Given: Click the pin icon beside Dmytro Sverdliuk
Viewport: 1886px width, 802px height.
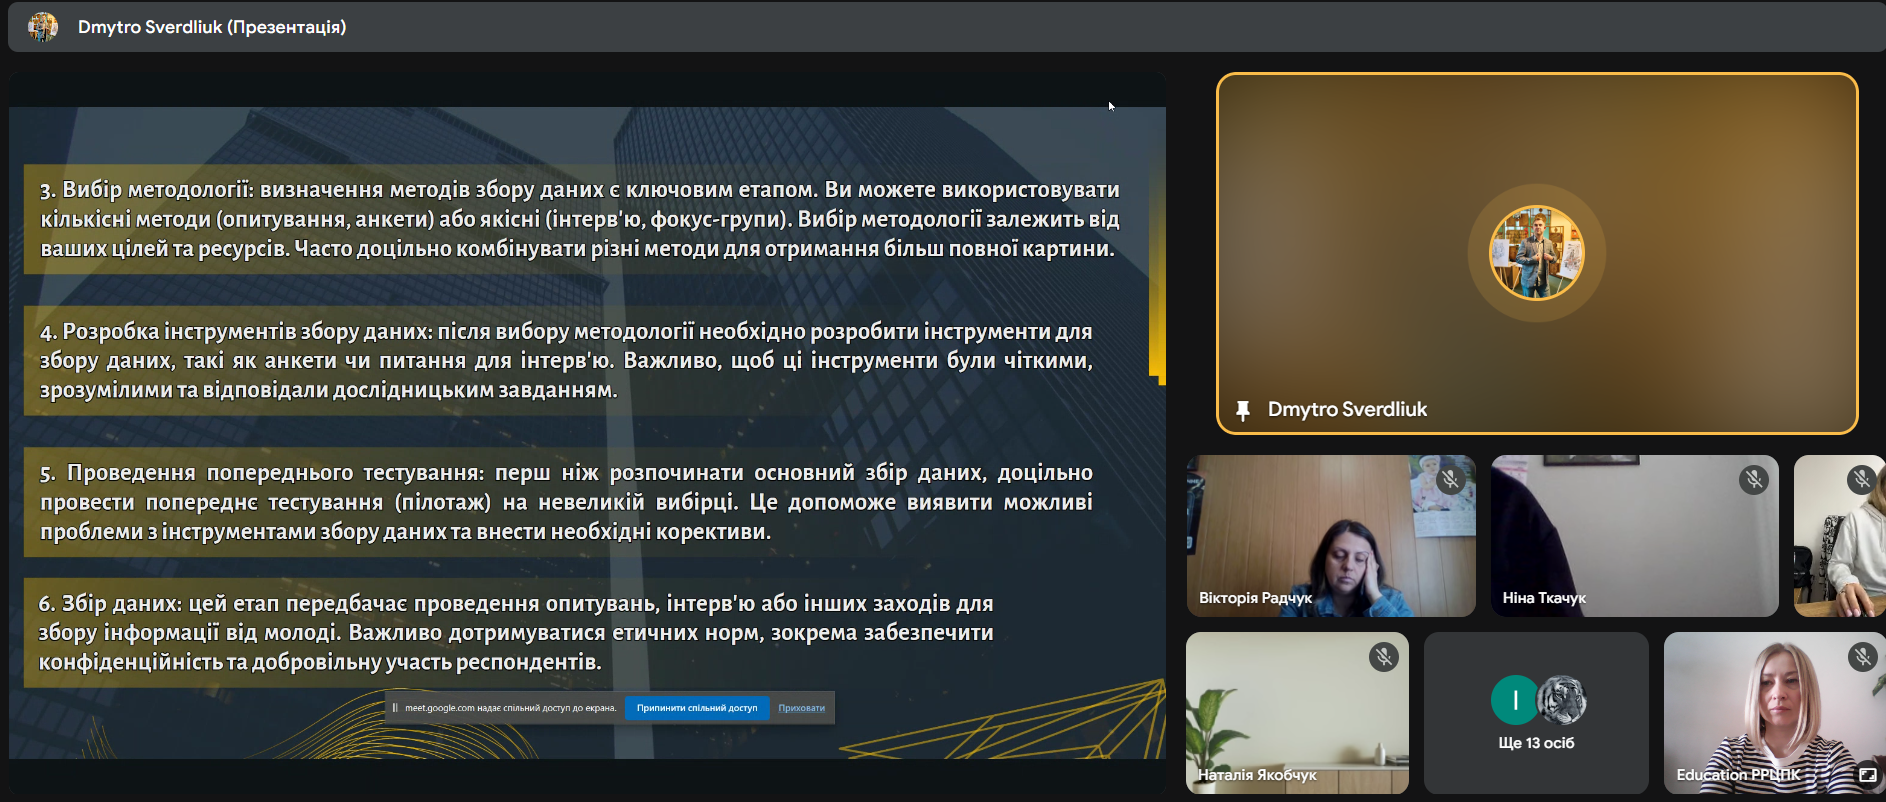Looking at the screenshot, I should pos(1242,410).
